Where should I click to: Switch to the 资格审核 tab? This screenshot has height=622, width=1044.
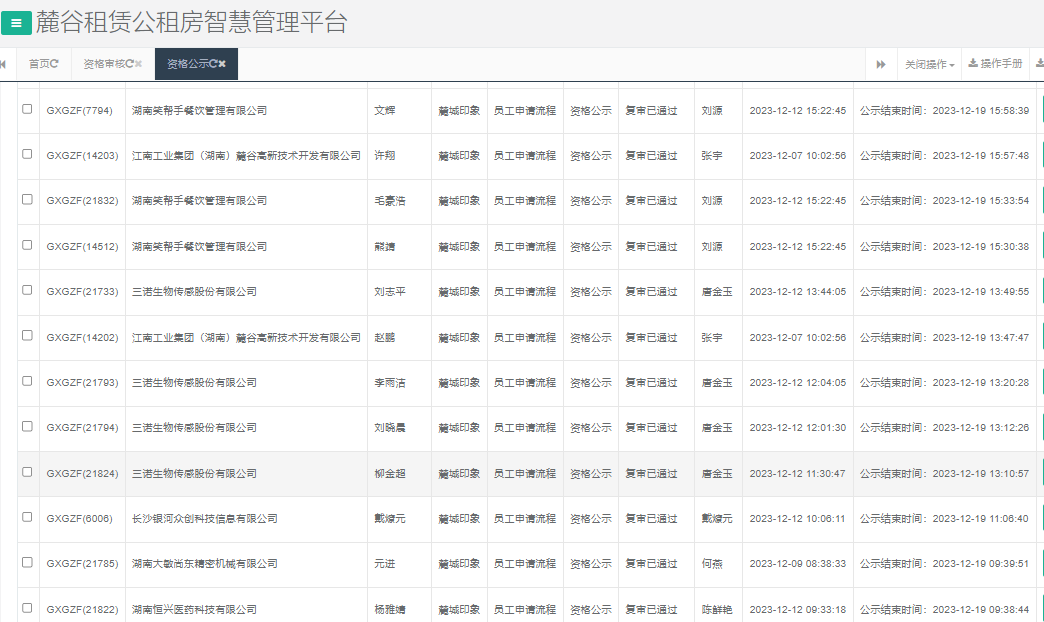click(113, 64)
